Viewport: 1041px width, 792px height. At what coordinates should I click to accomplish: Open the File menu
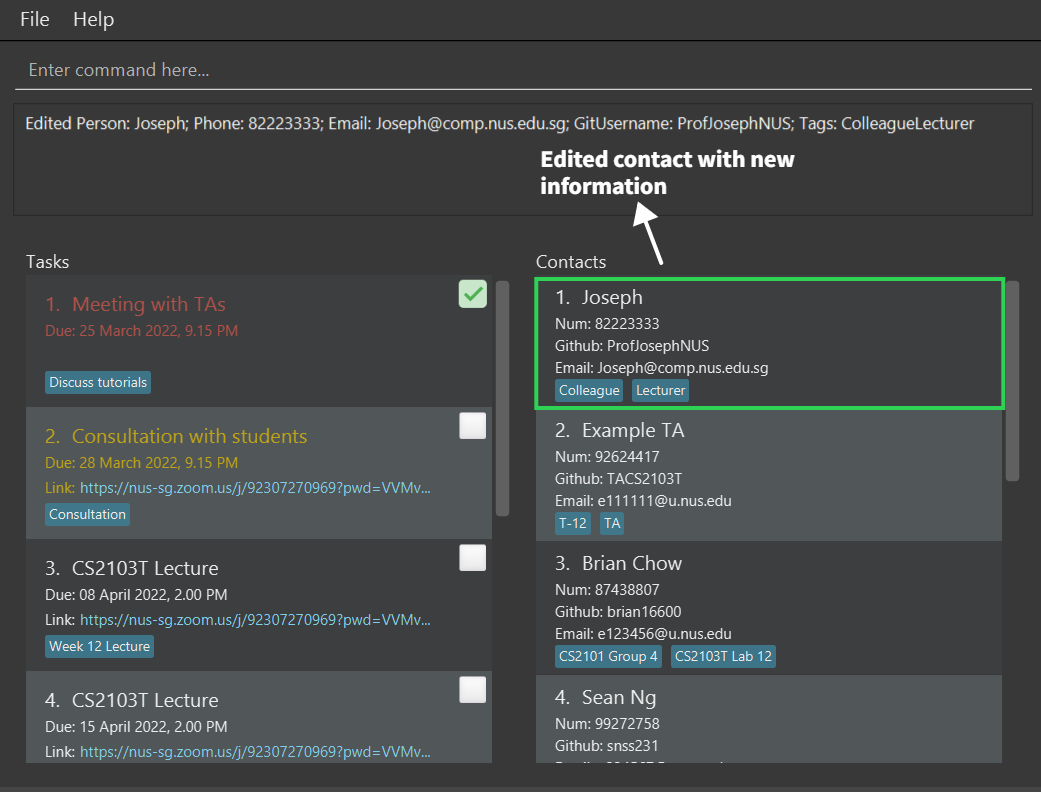pos(35,19)
